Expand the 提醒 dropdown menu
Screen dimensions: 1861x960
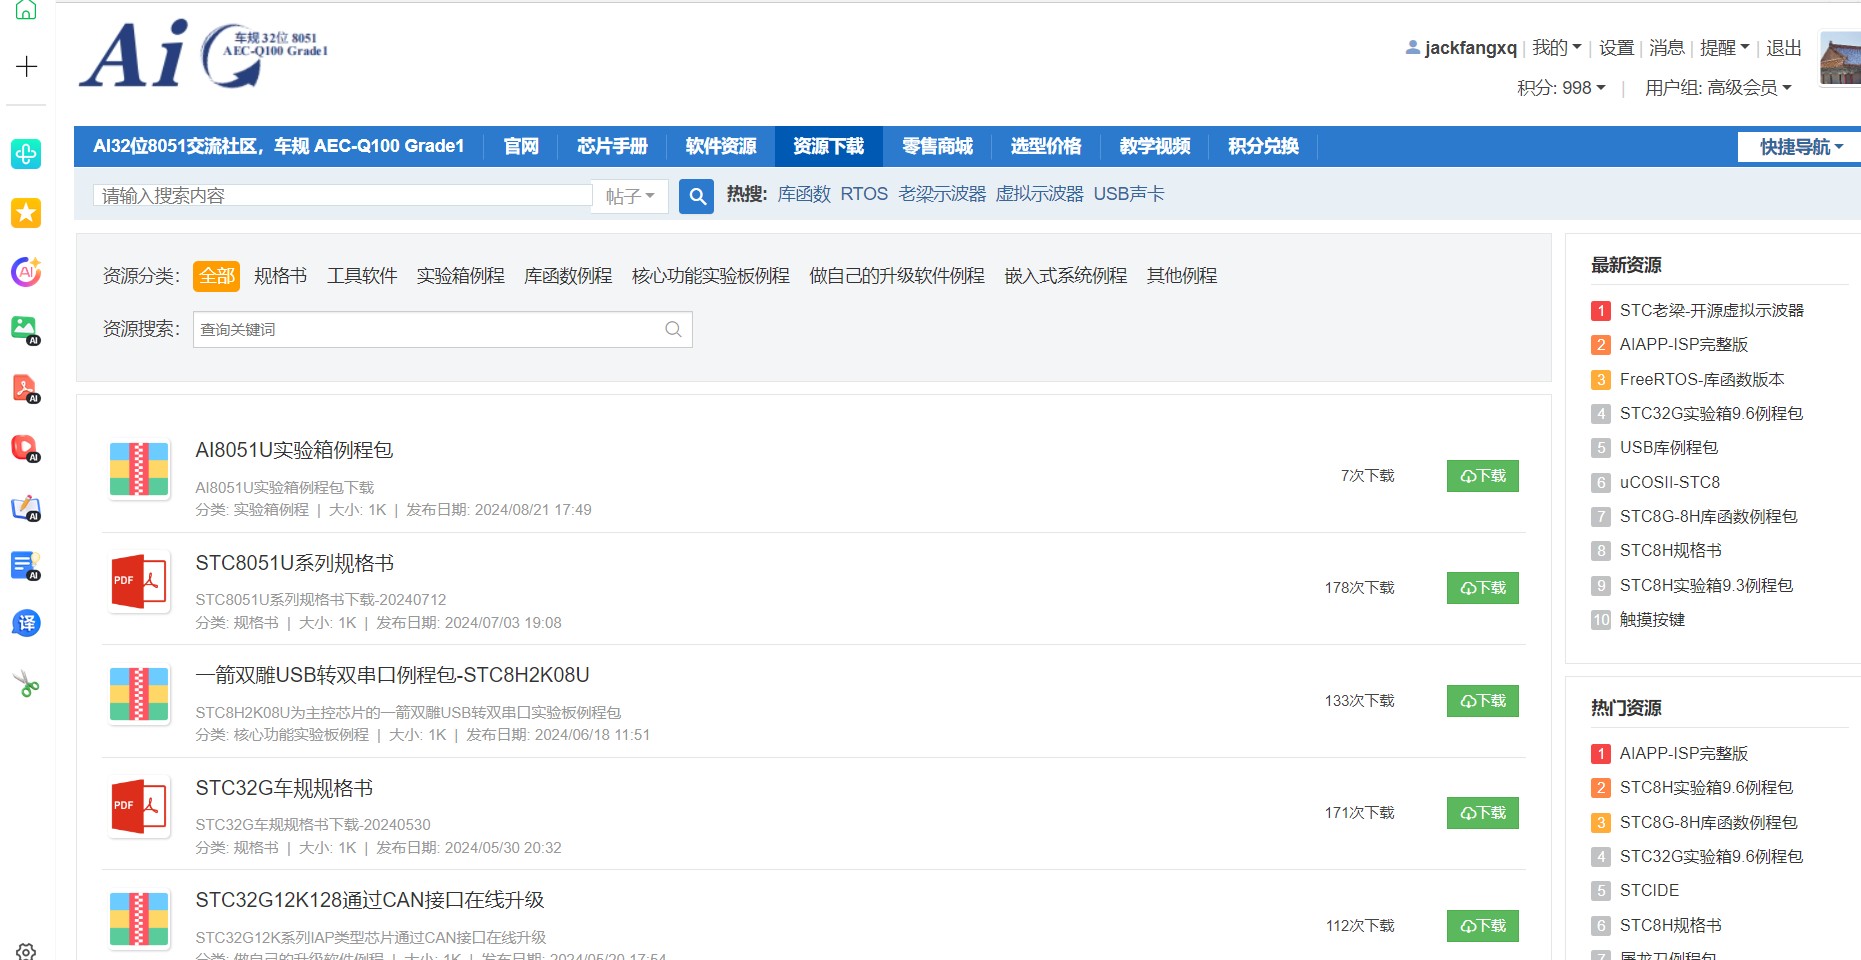tap(1724, 47)
